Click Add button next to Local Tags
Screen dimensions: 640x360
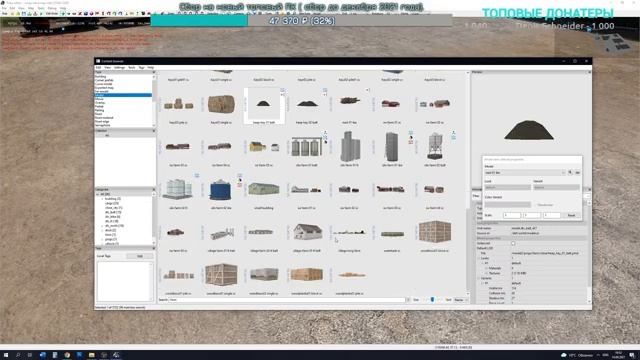click(x=140, y=256)
